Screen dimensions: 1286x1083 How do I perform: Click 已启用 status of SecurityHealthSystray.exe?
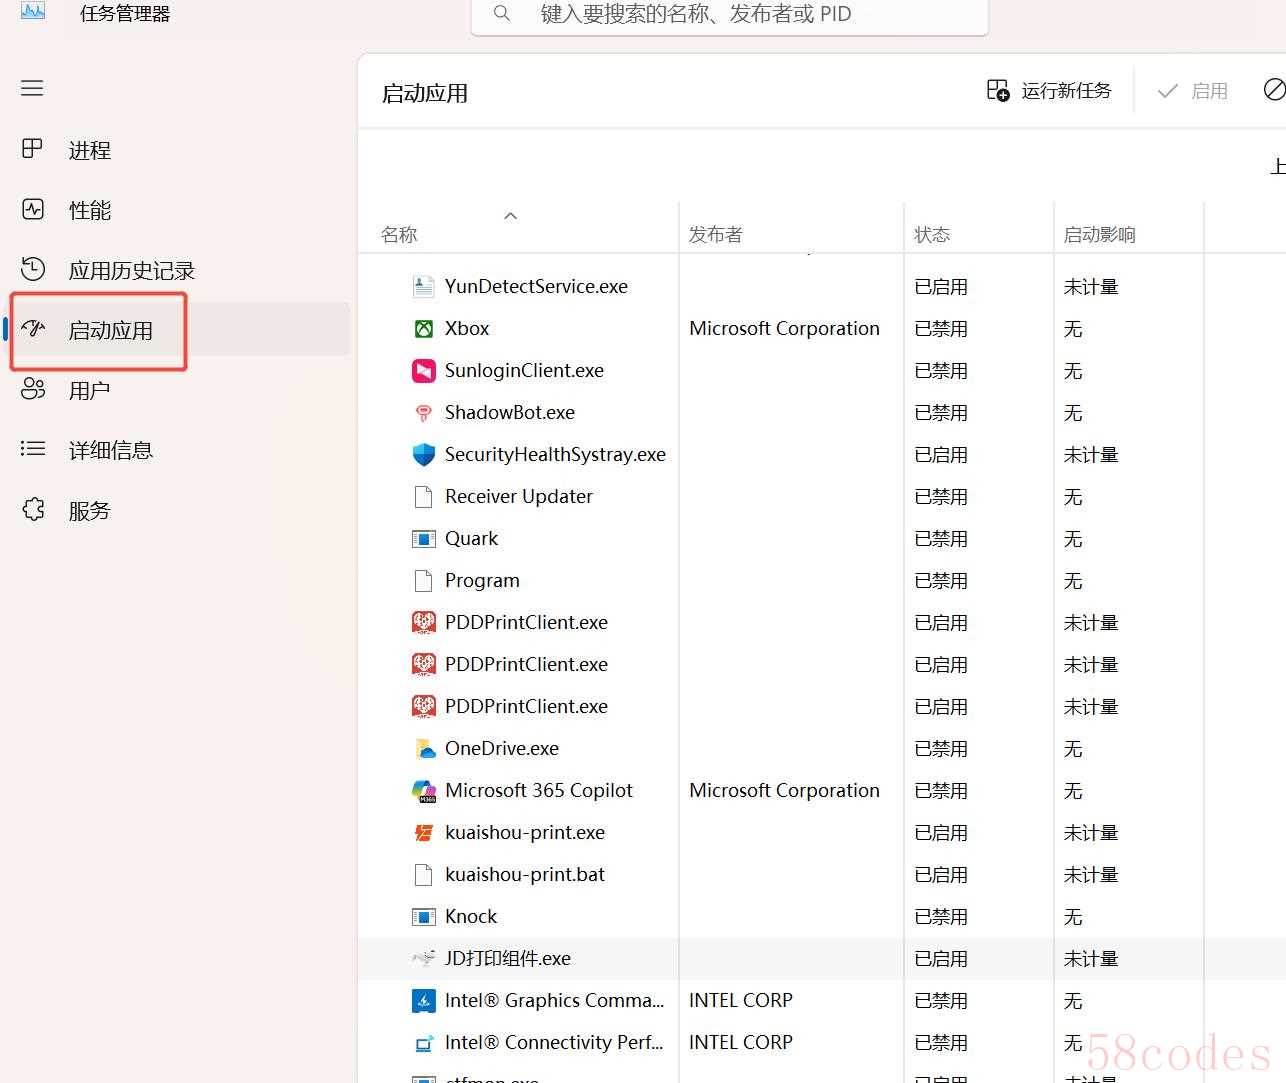coord(941,454)
